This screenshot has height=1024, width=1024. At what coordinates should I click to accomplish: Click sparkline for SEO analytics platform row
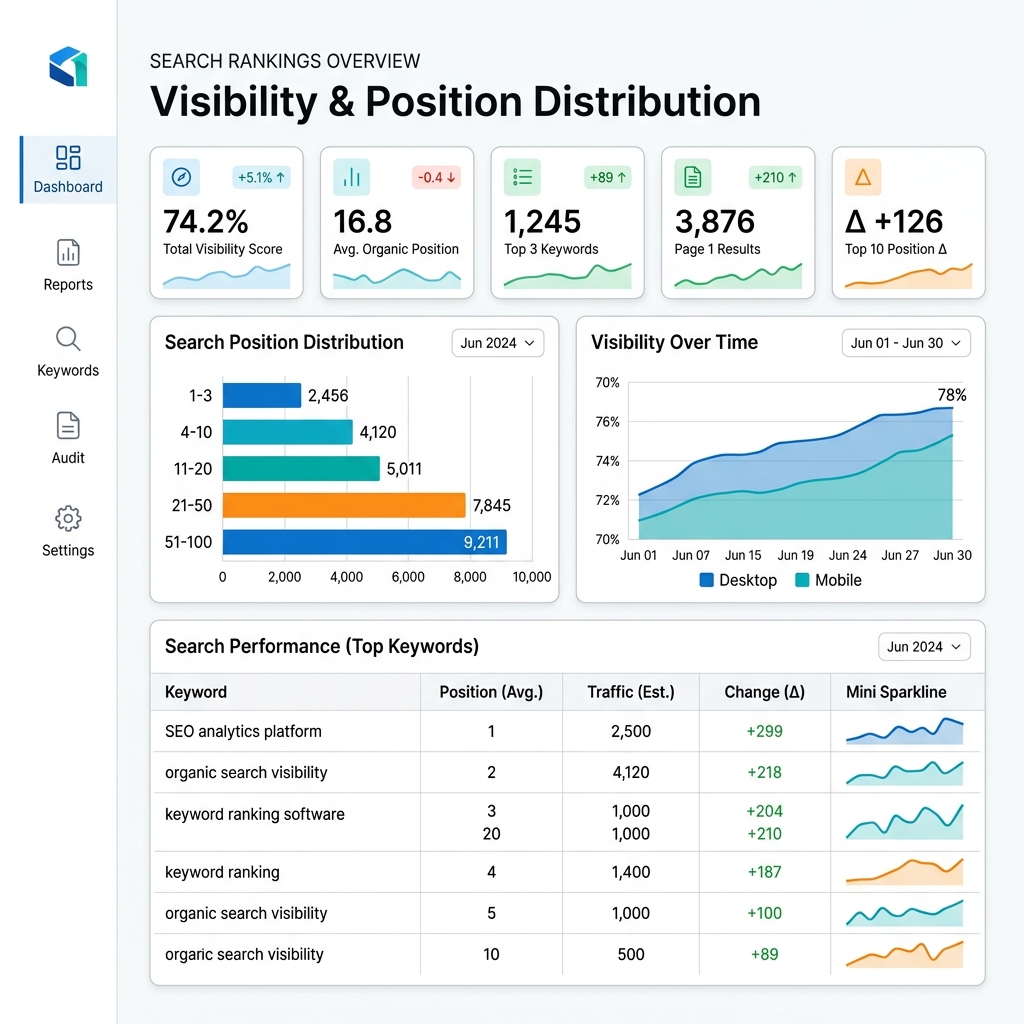coord(904,731)
